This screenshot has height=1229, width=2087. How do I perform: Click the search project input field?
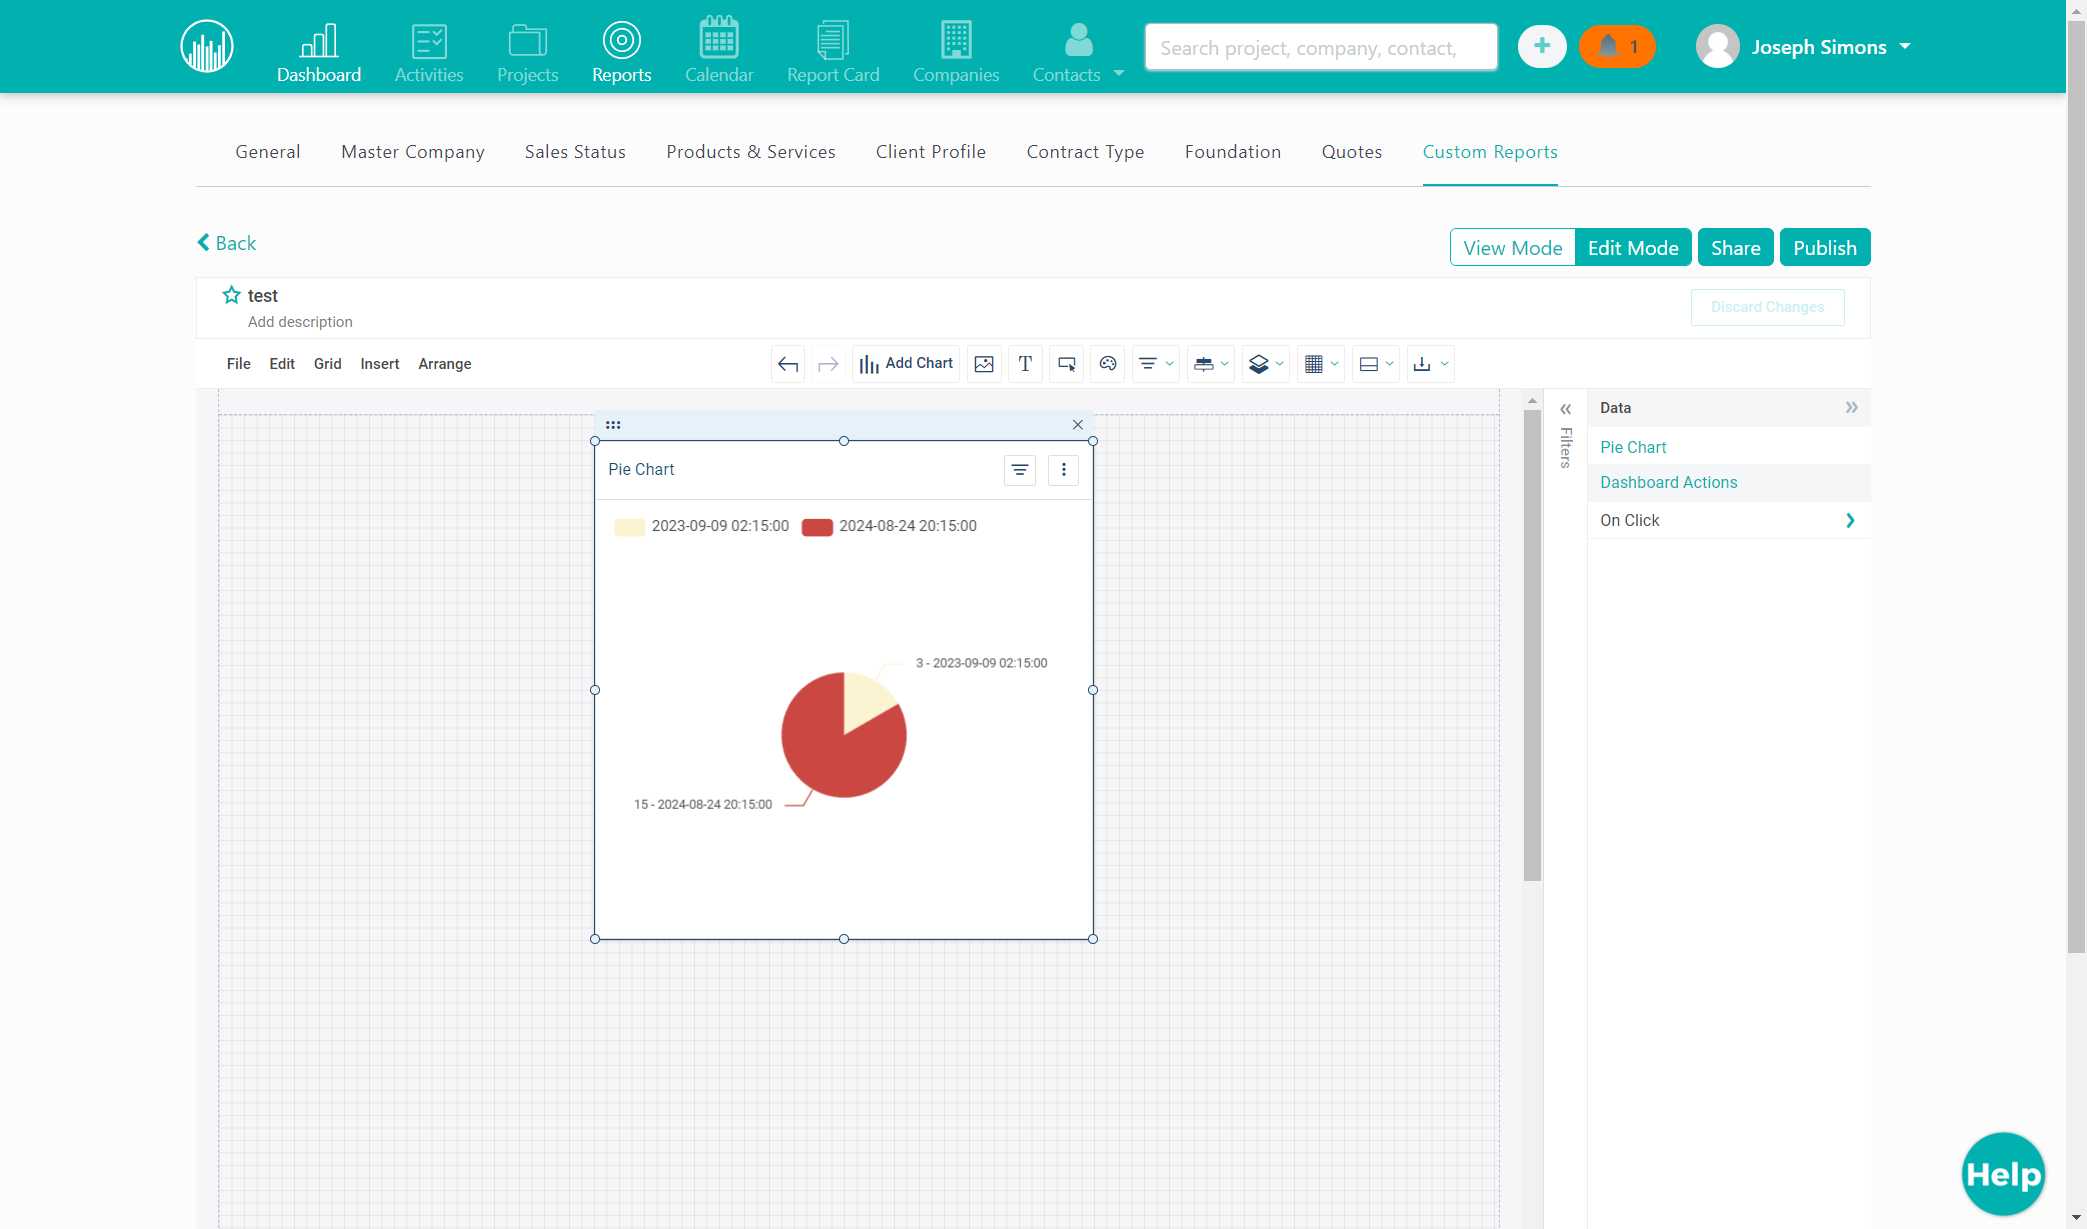click(x=1321, y=48)
